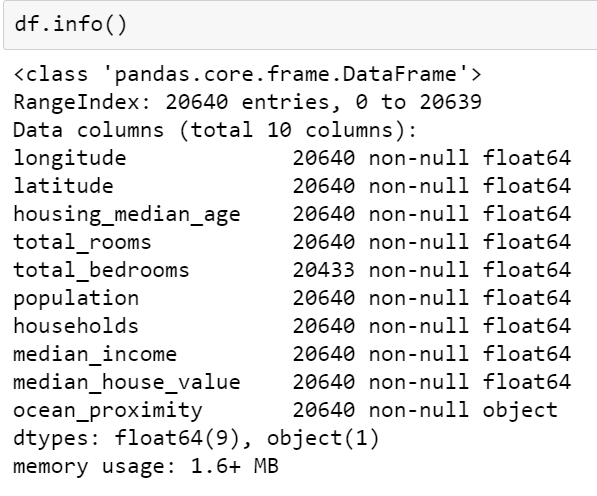597x496 pixels.
Task: Click the median_house_value column name
Action: click(127, 382)
